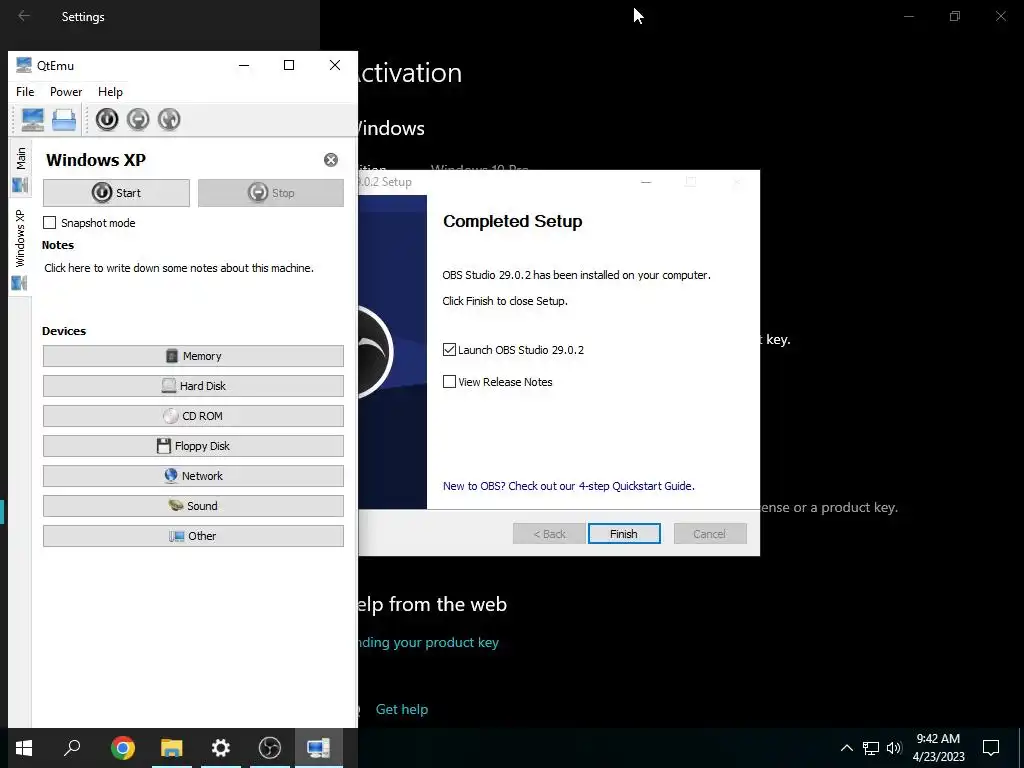This screenshot has width=1024, height=768.
Task: Open taskbar Search
Action: (x=72, y=748)
